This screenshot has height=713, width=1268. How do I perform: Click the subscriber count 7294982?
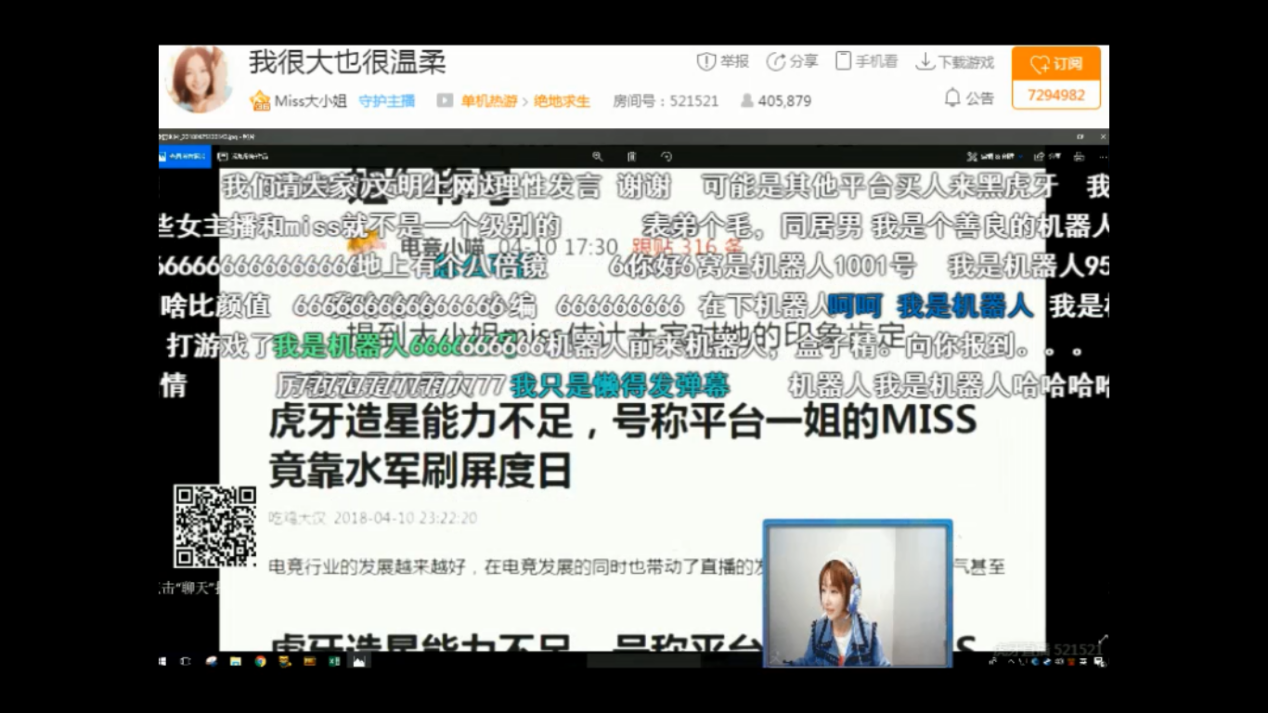(x=1056, y=95)
